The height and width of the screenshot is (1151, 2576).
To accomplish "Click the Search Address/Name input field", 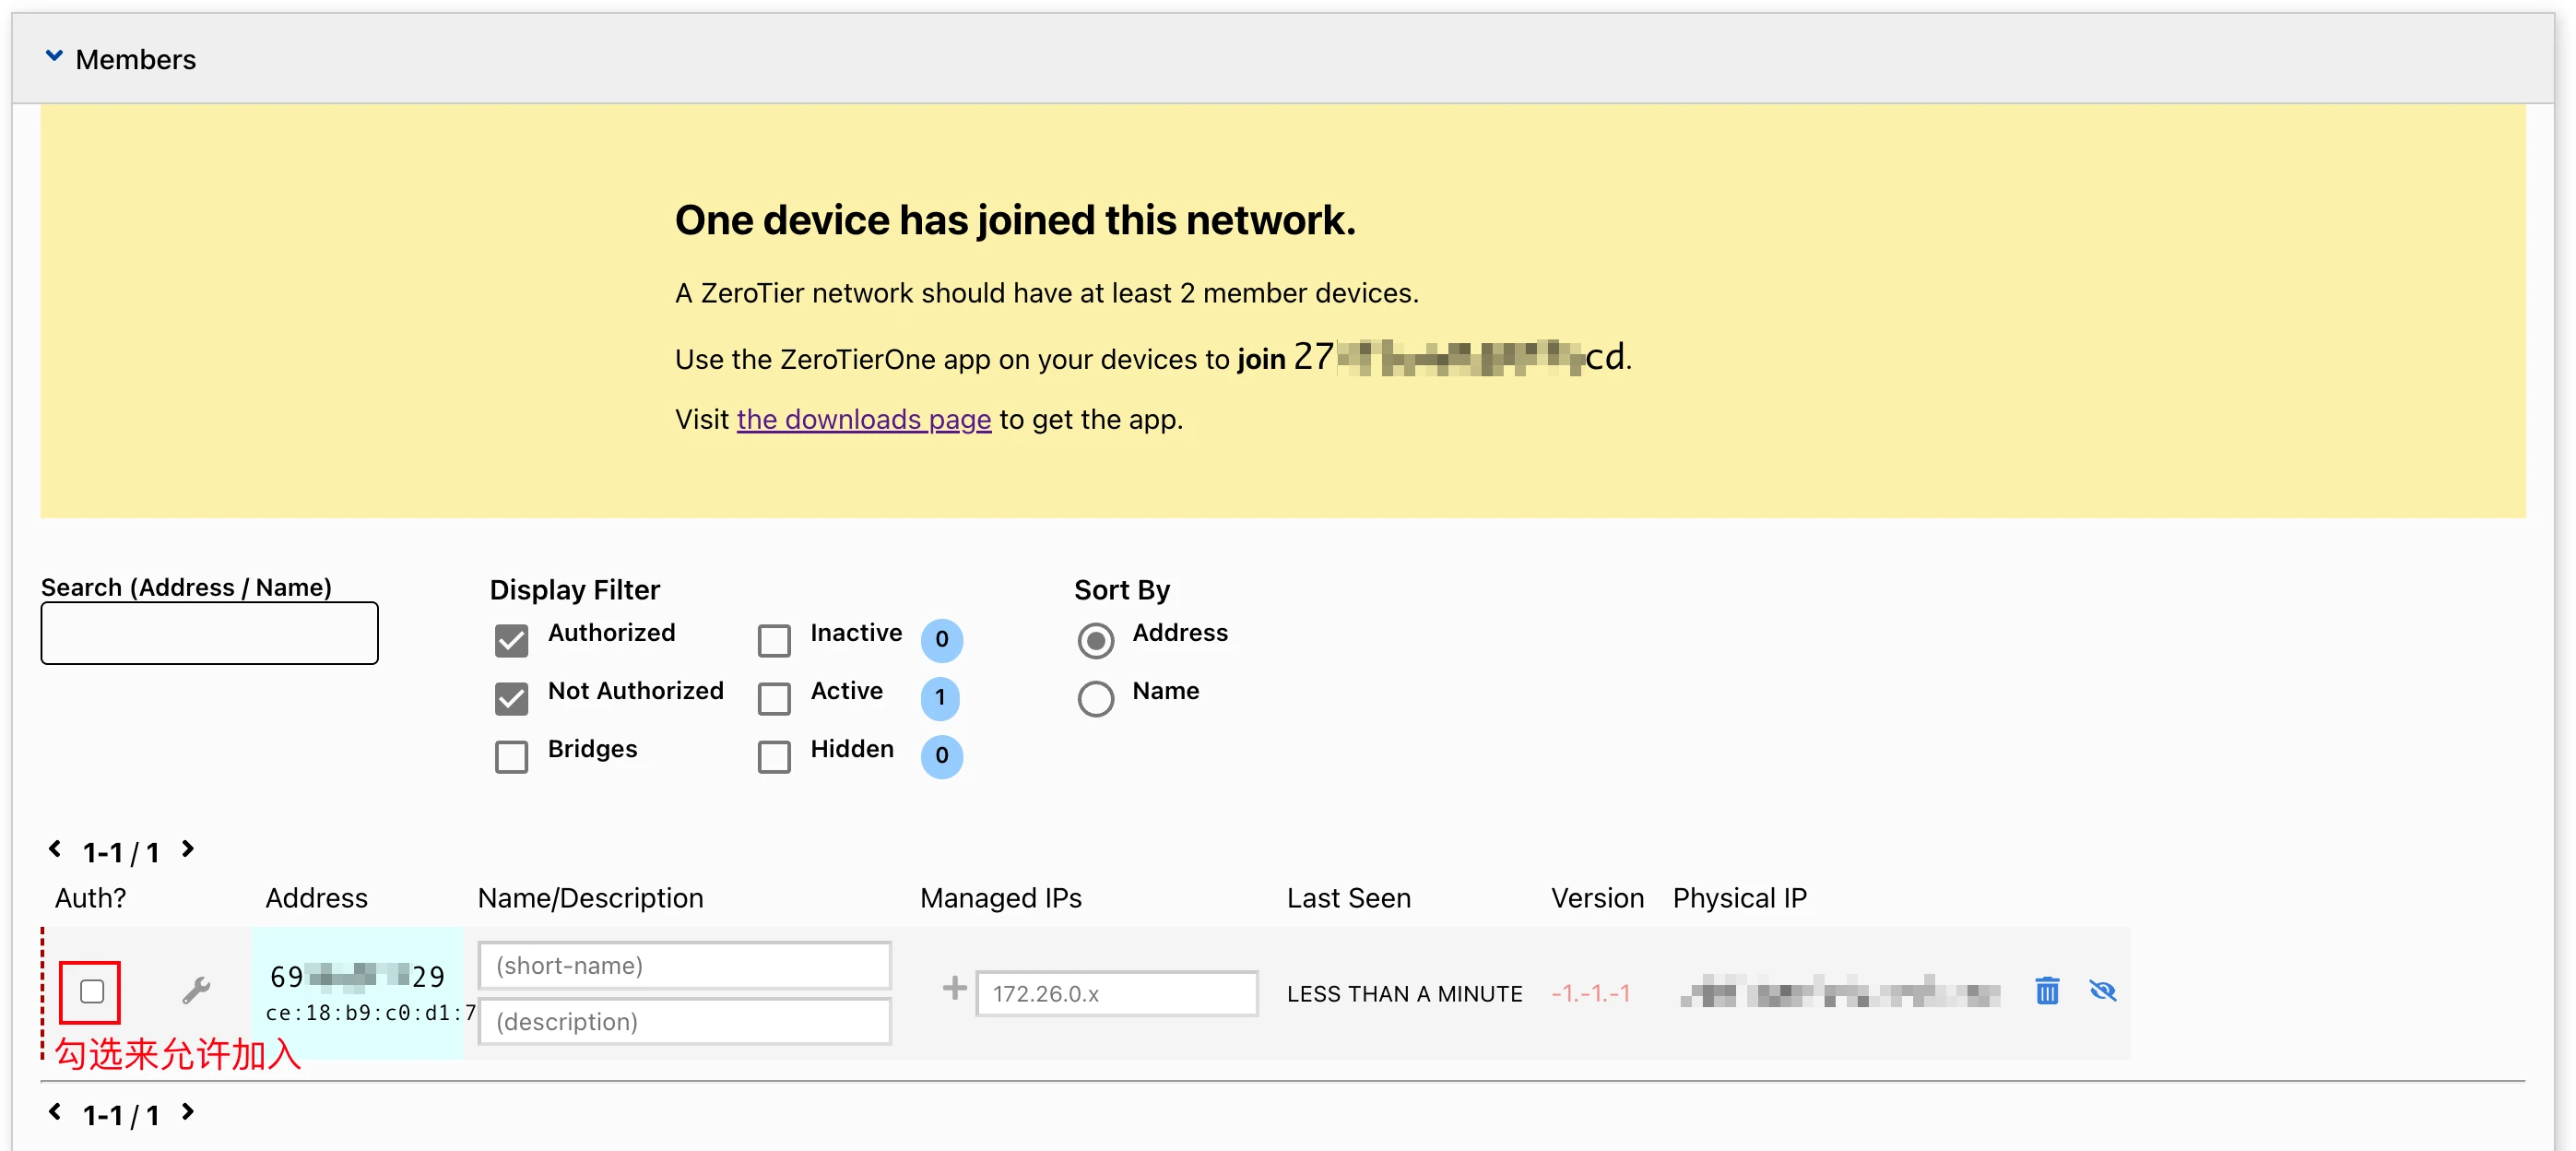I will (209, 633).
